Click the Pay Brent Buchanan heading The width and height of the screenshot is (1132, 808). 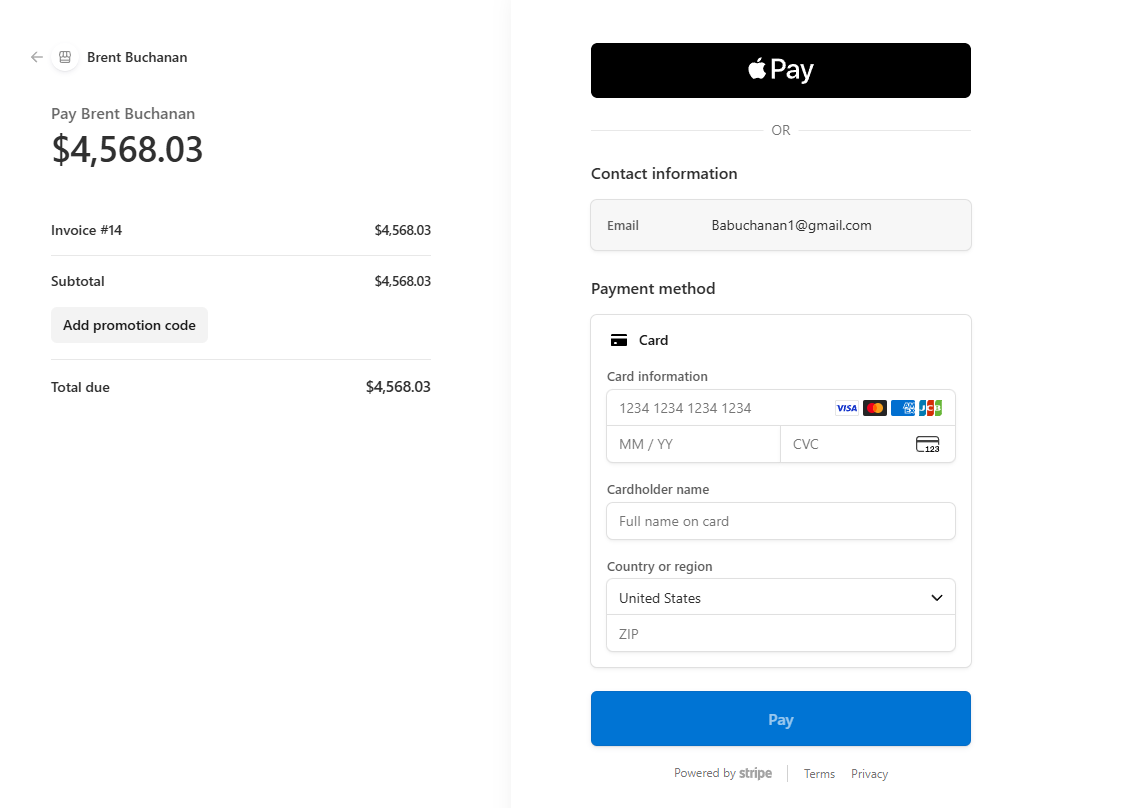pyautogui.click(x=123, y=113)
